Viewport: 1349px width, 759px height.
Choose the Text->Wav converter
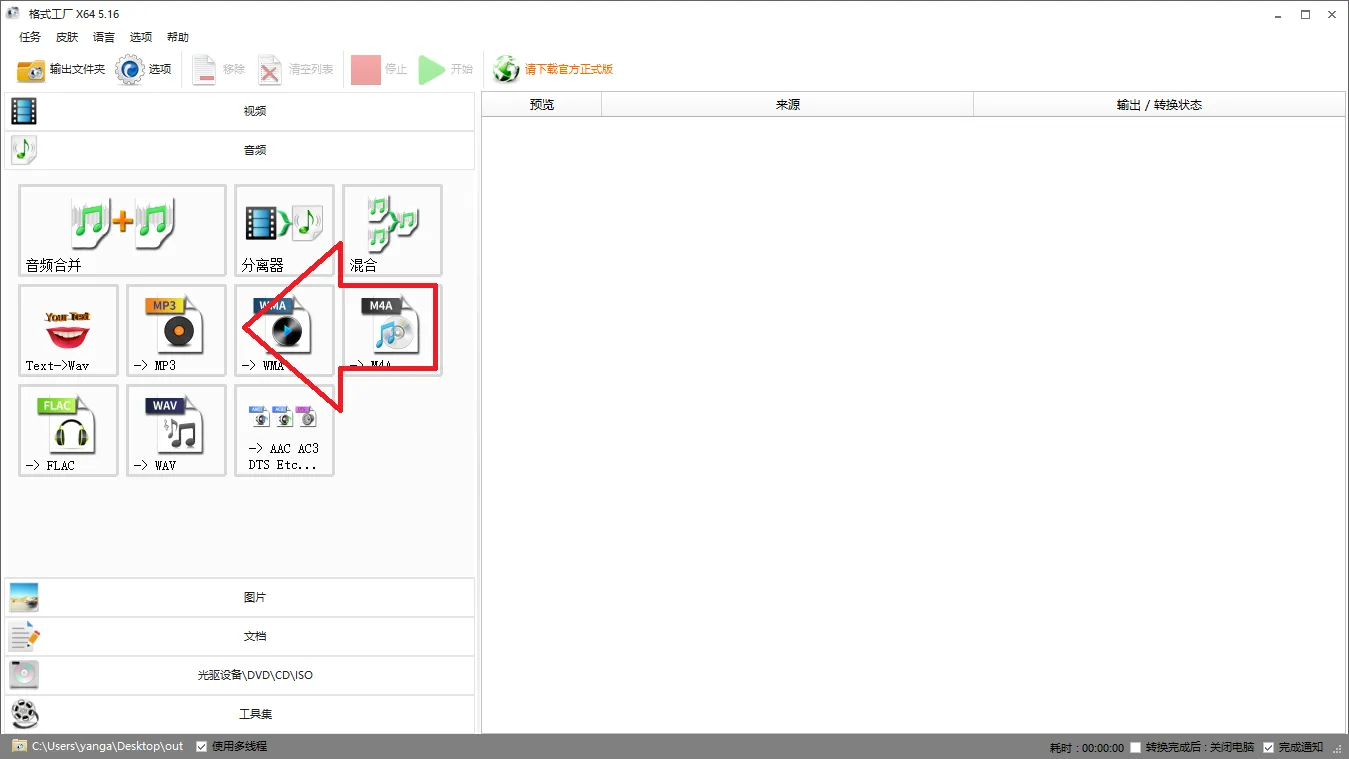click(68, 330)
